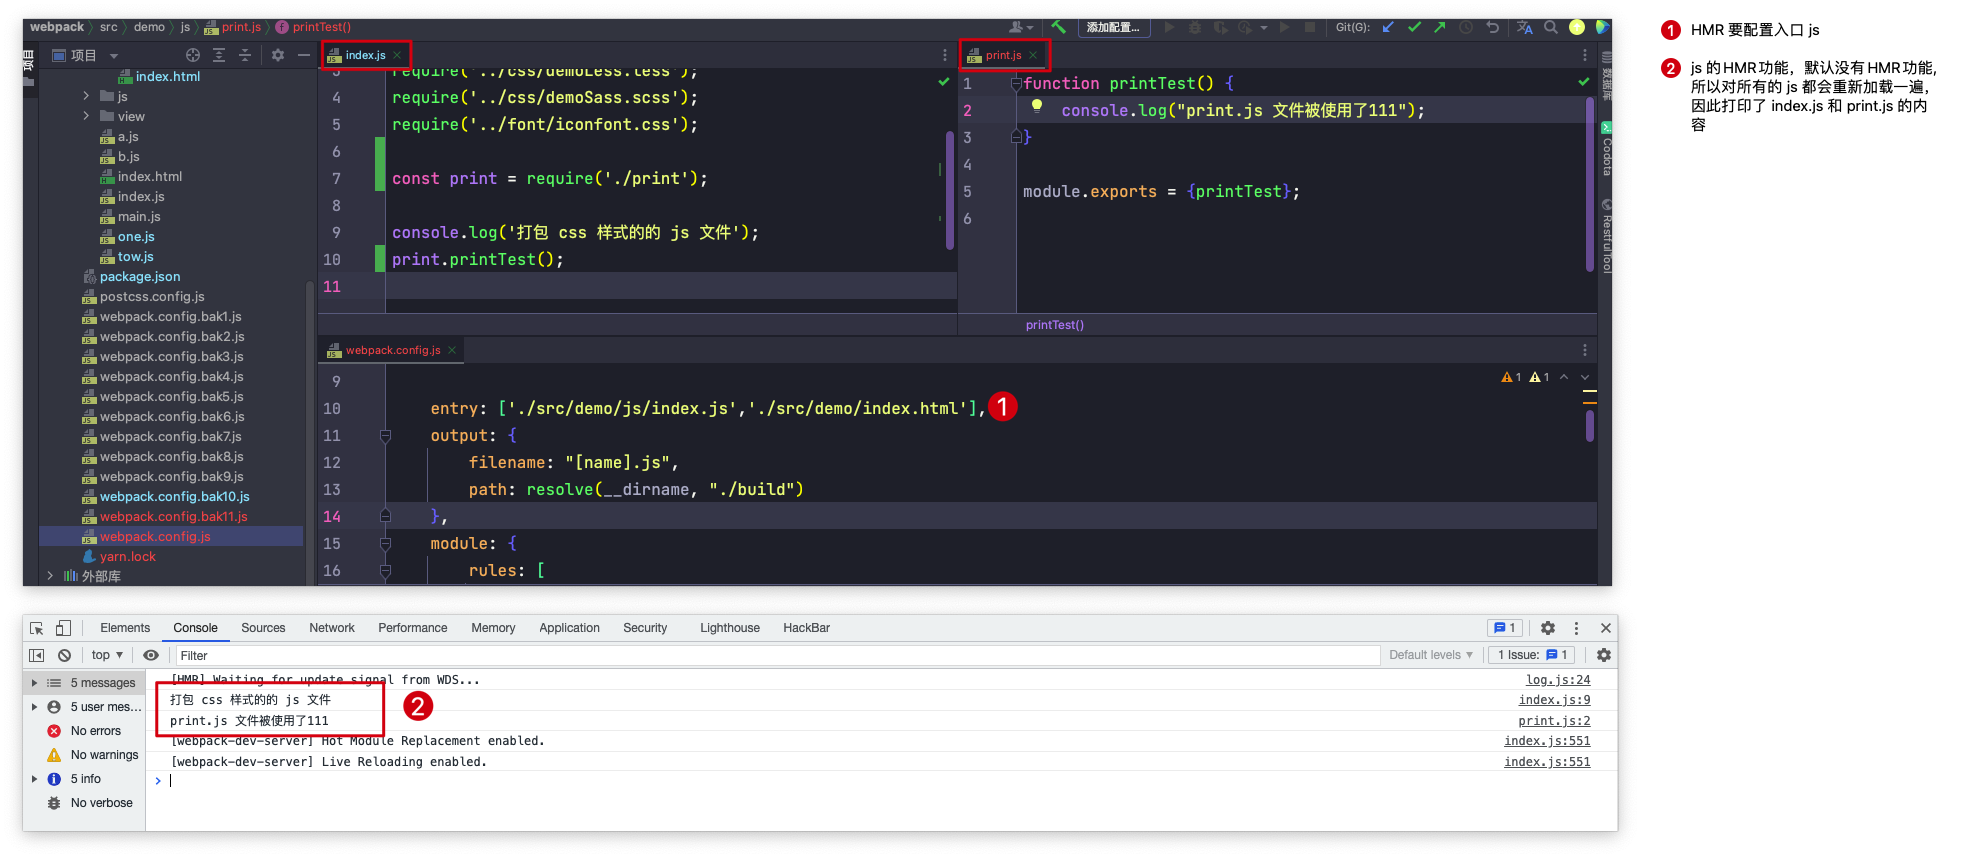Toggle live expression eye icon
1961x858 pixels.
(x=151, y=655)
